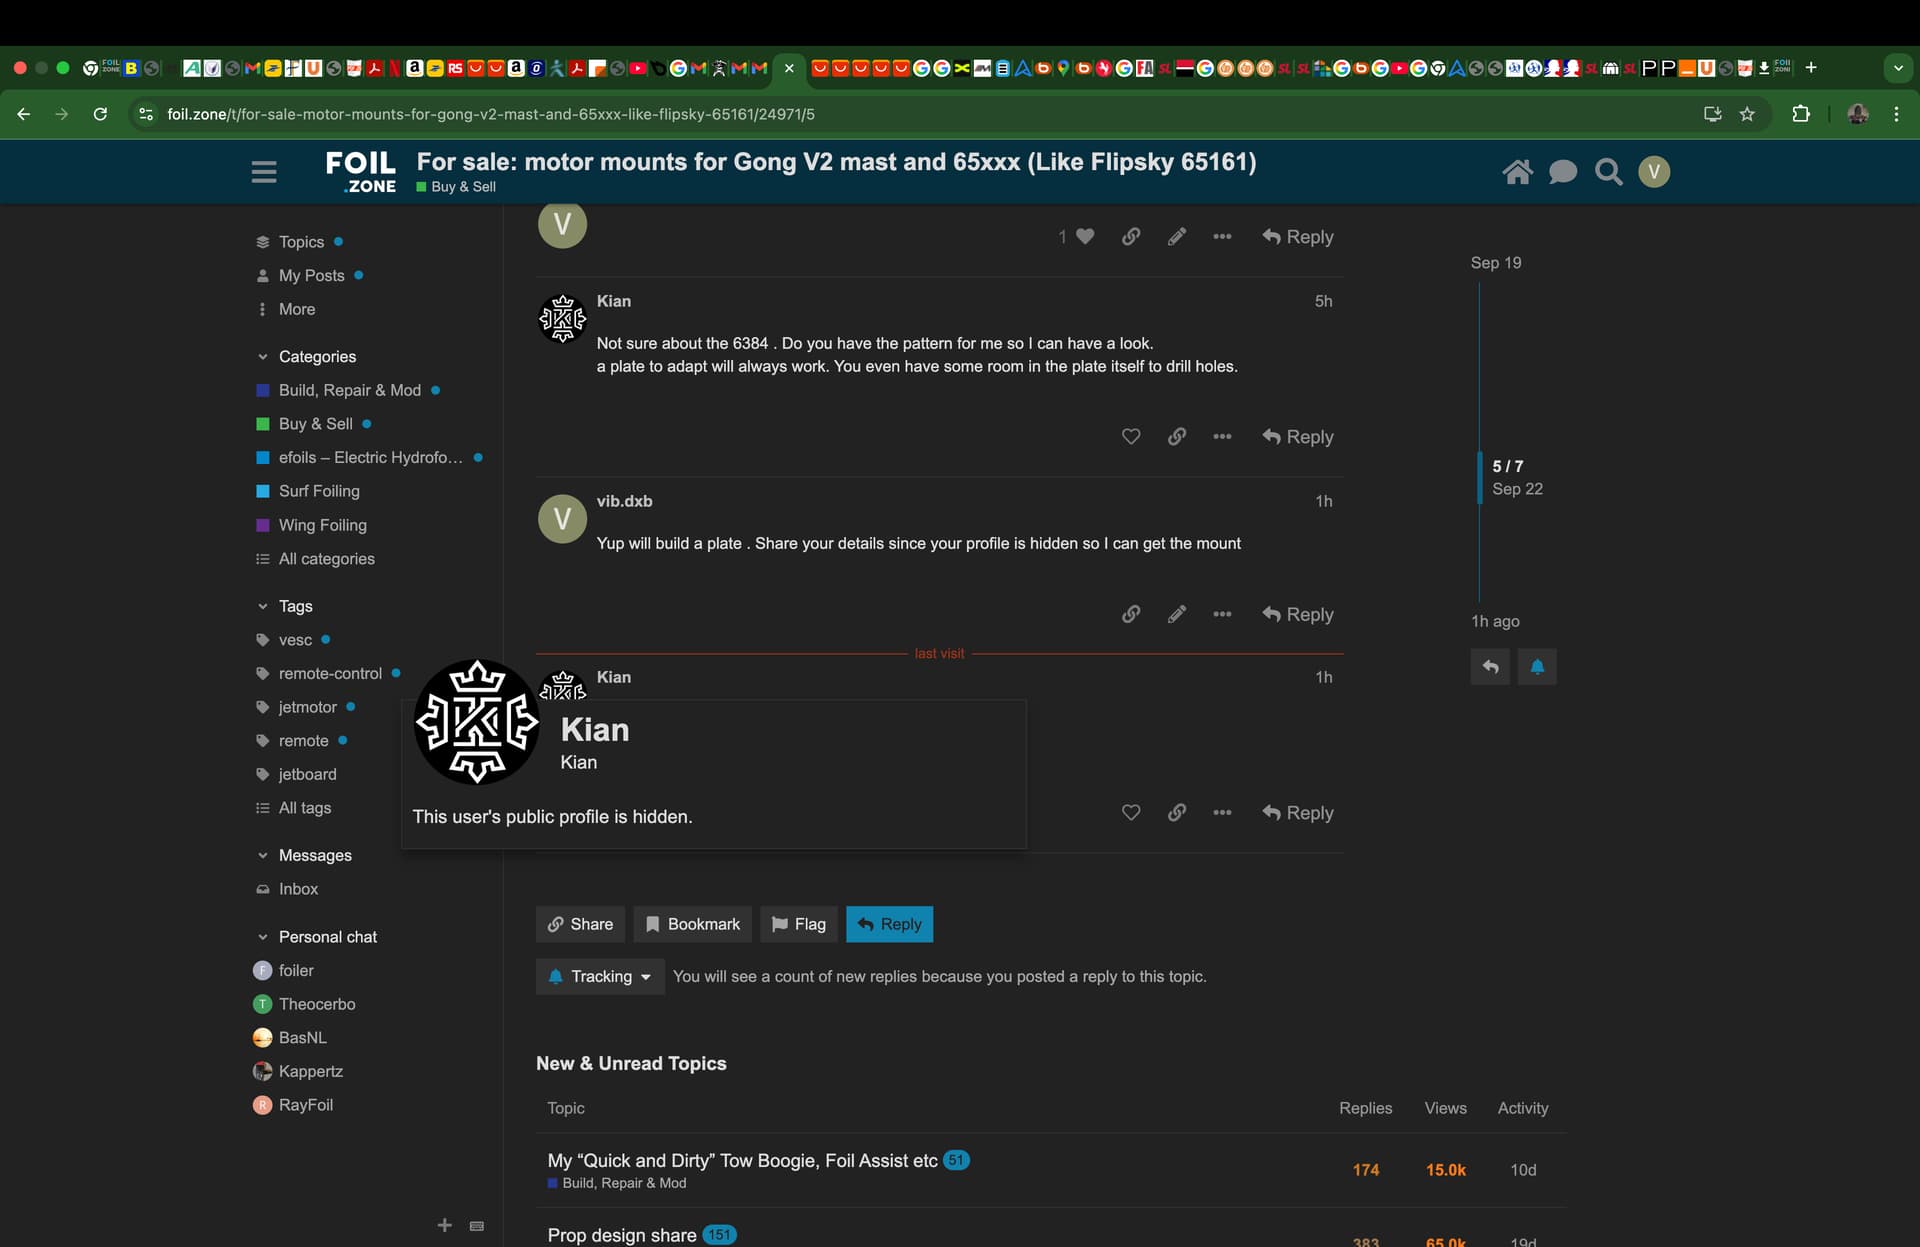Edit vib.dxb's post with pencil icon
The image size is (1920, 1247).
click(x=1176, y=614)
